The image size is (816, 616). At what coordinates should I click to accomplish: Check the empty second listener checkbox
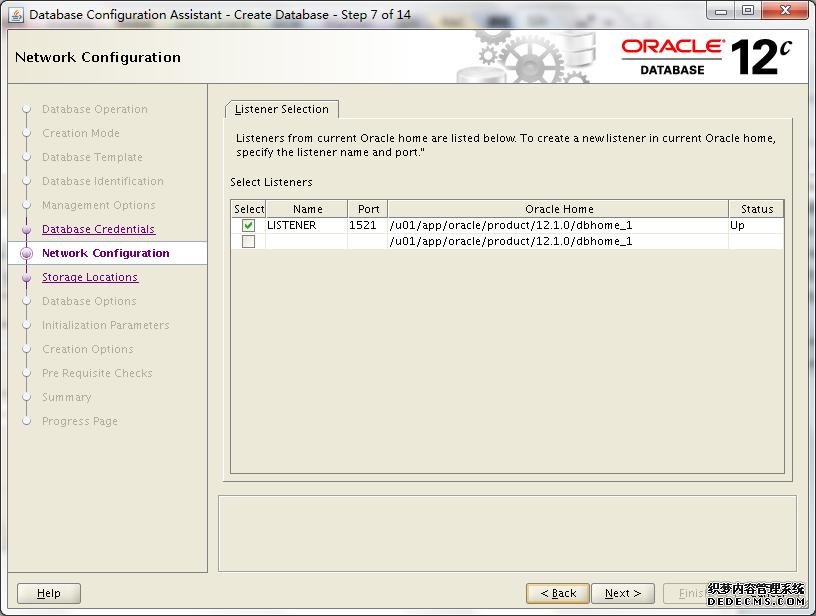(248, 241)
